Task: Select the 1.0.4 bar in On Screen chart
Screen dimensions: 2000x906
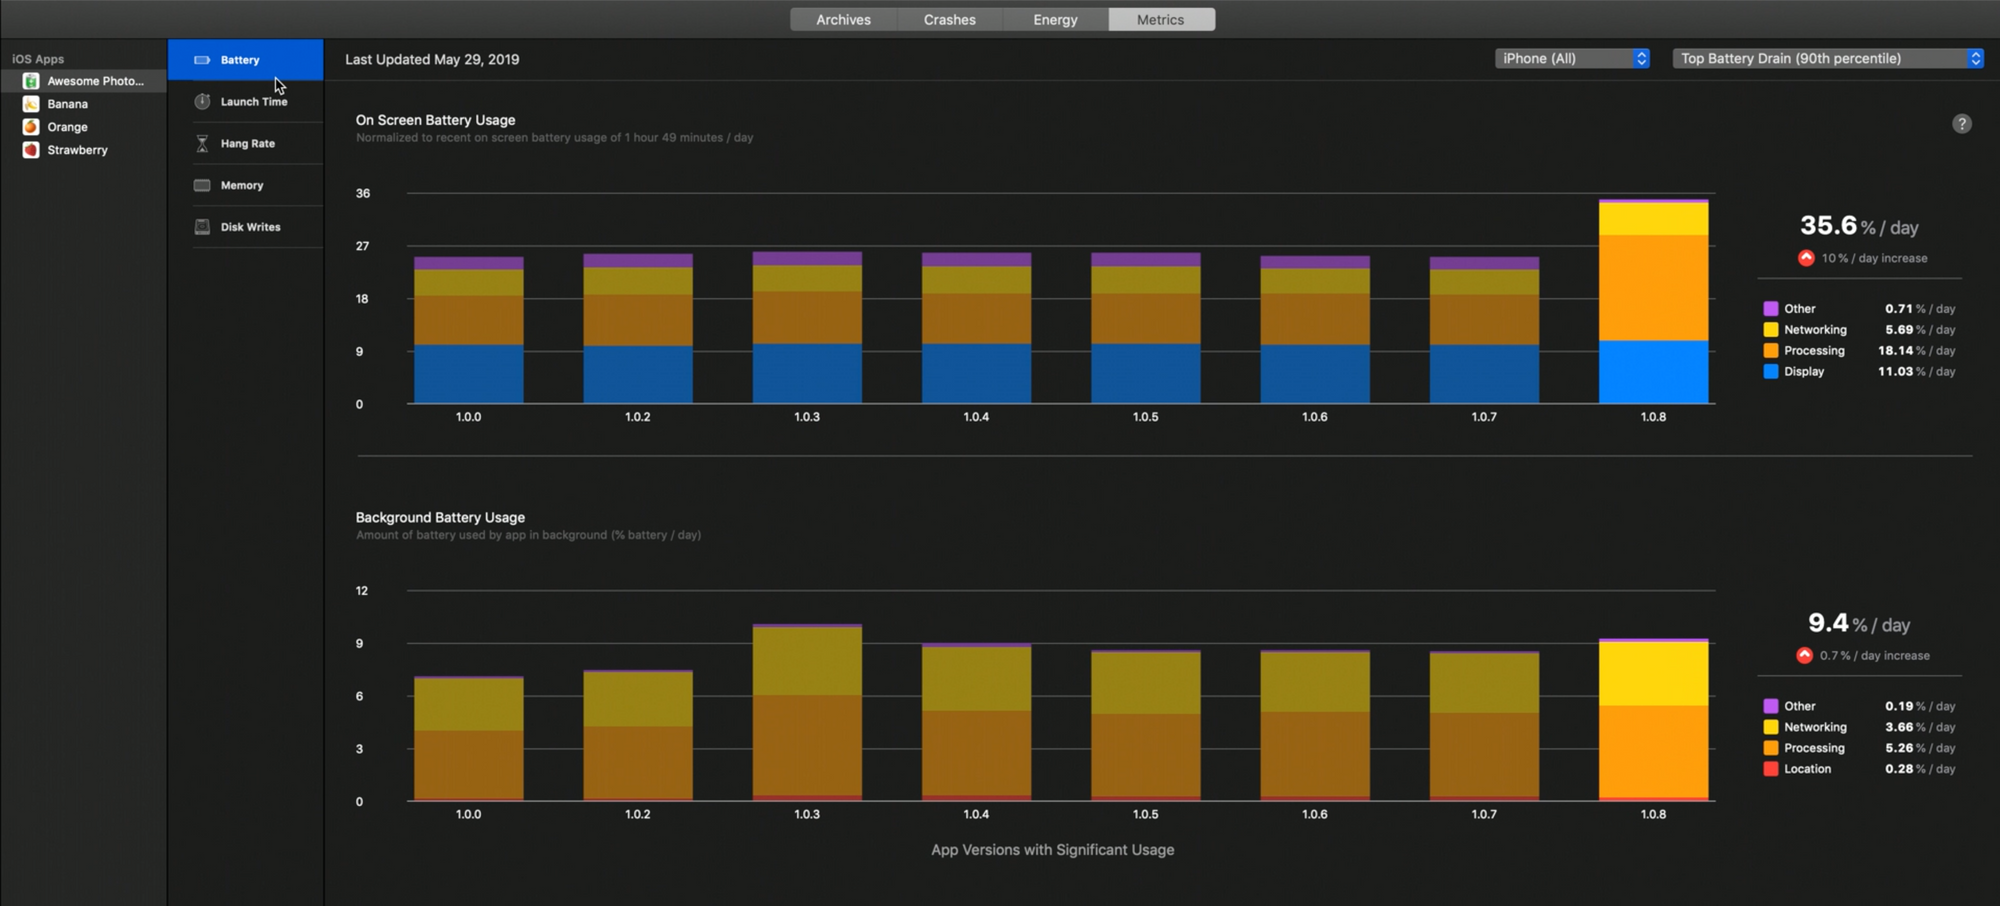Action: click(976, 329)
